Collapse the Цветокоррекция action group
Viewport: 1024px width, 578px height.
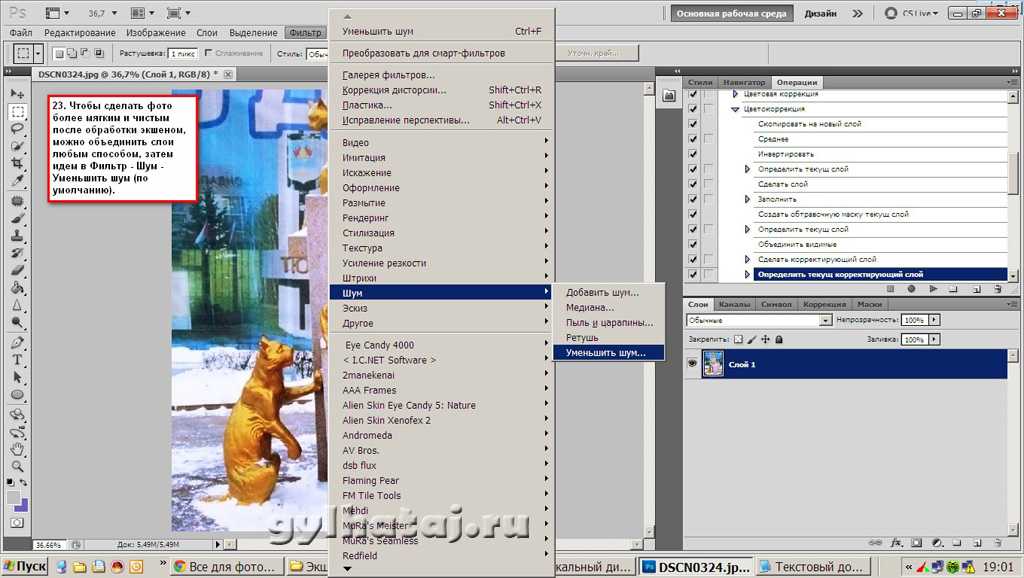(735, 109)
